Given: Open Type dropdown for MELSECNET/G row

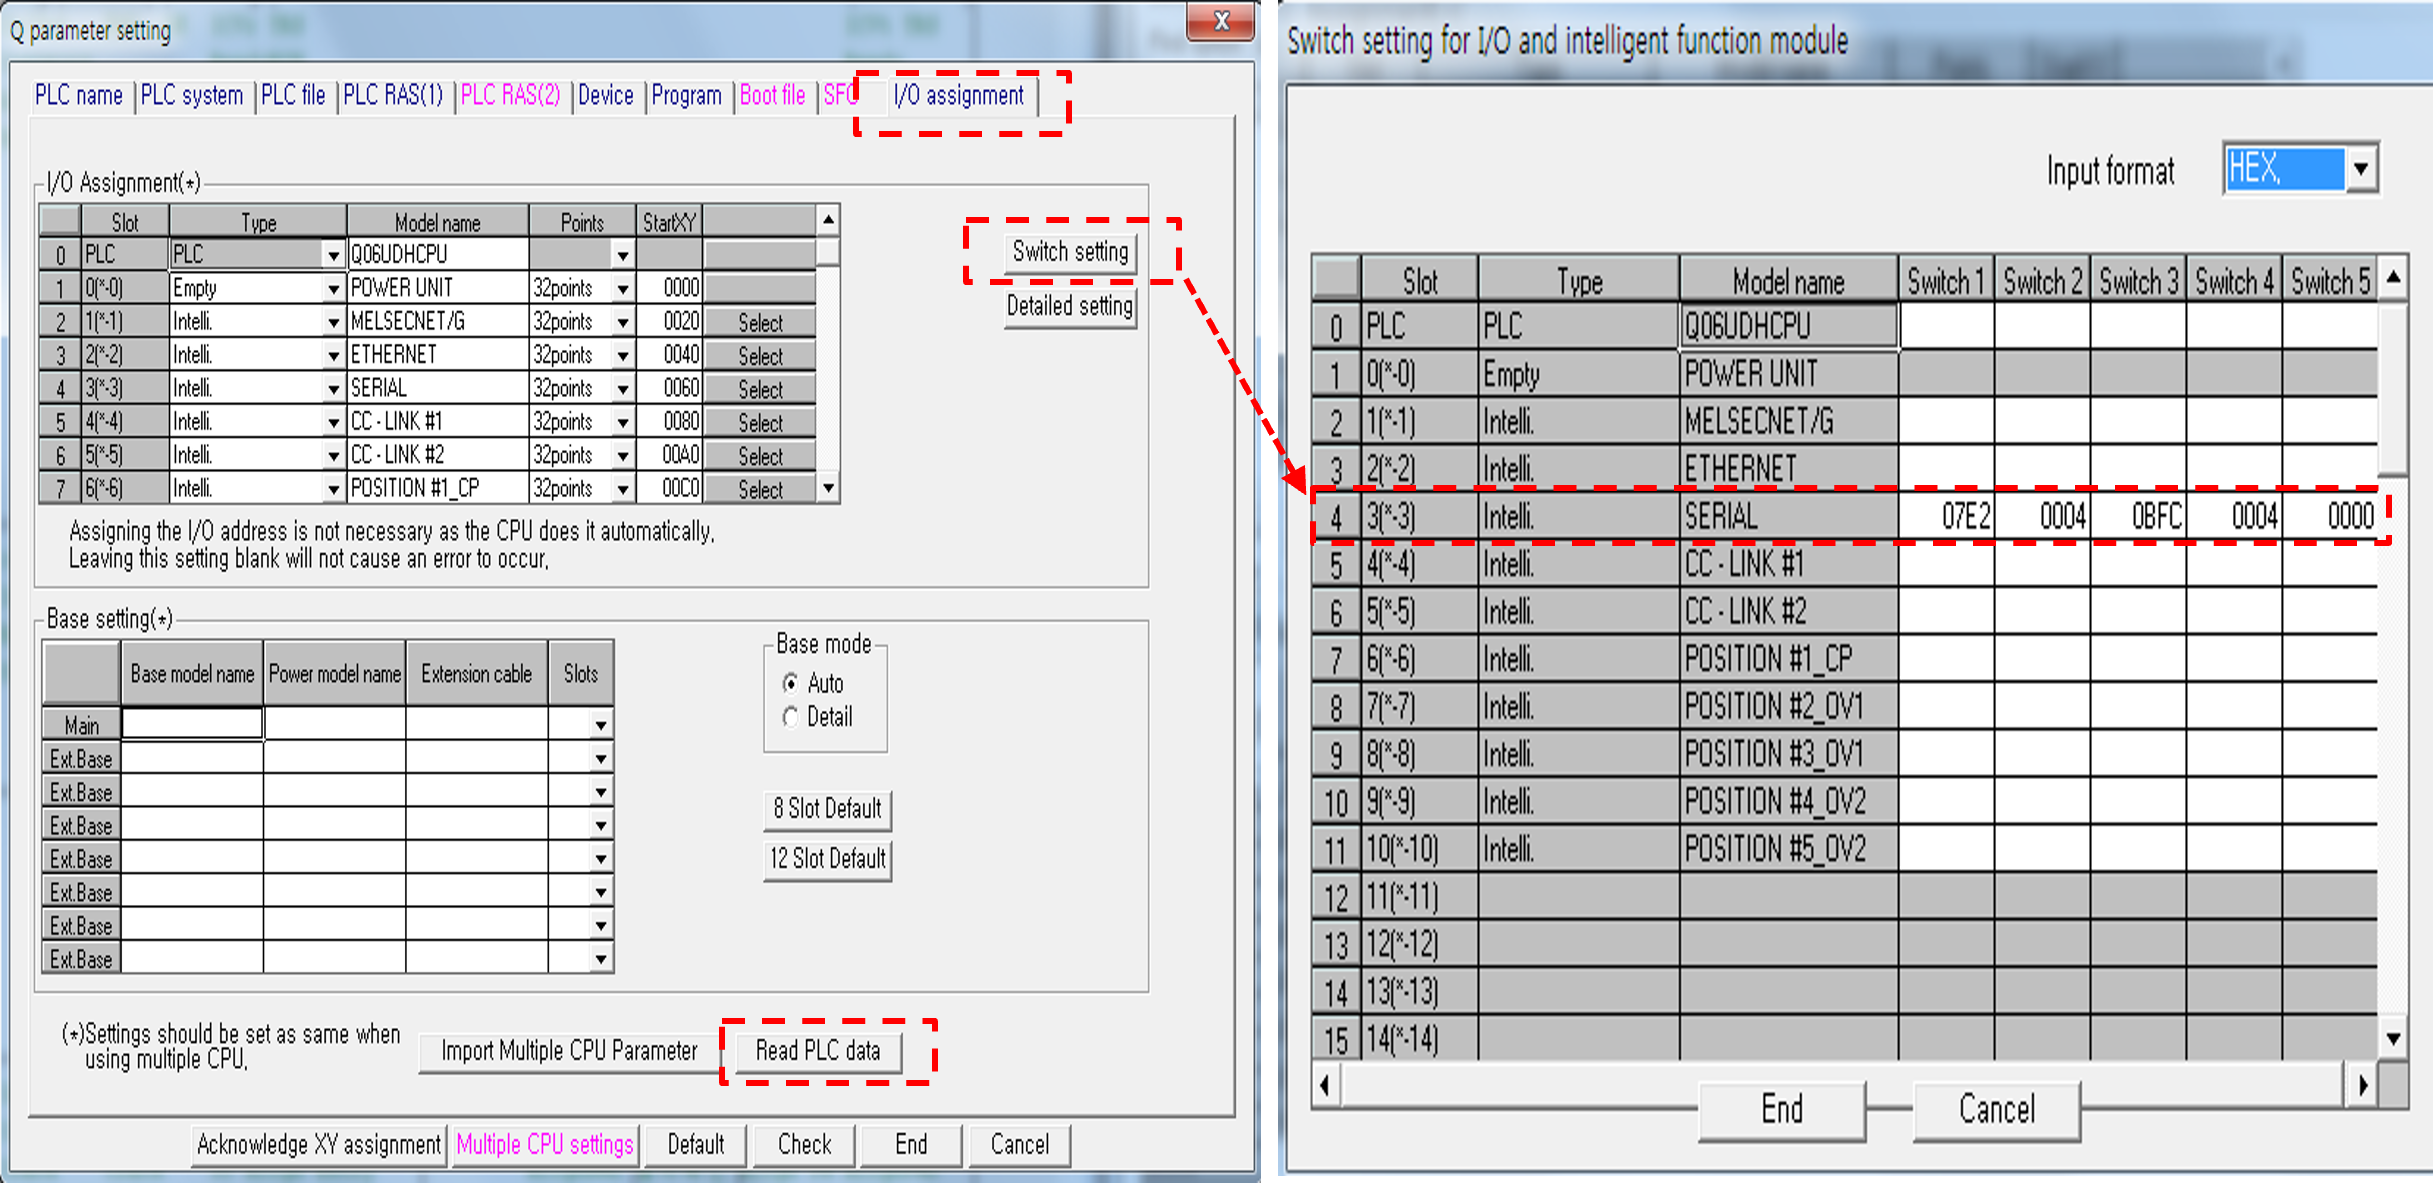Looking at the screenshot, I should click(x=333, y=322).
